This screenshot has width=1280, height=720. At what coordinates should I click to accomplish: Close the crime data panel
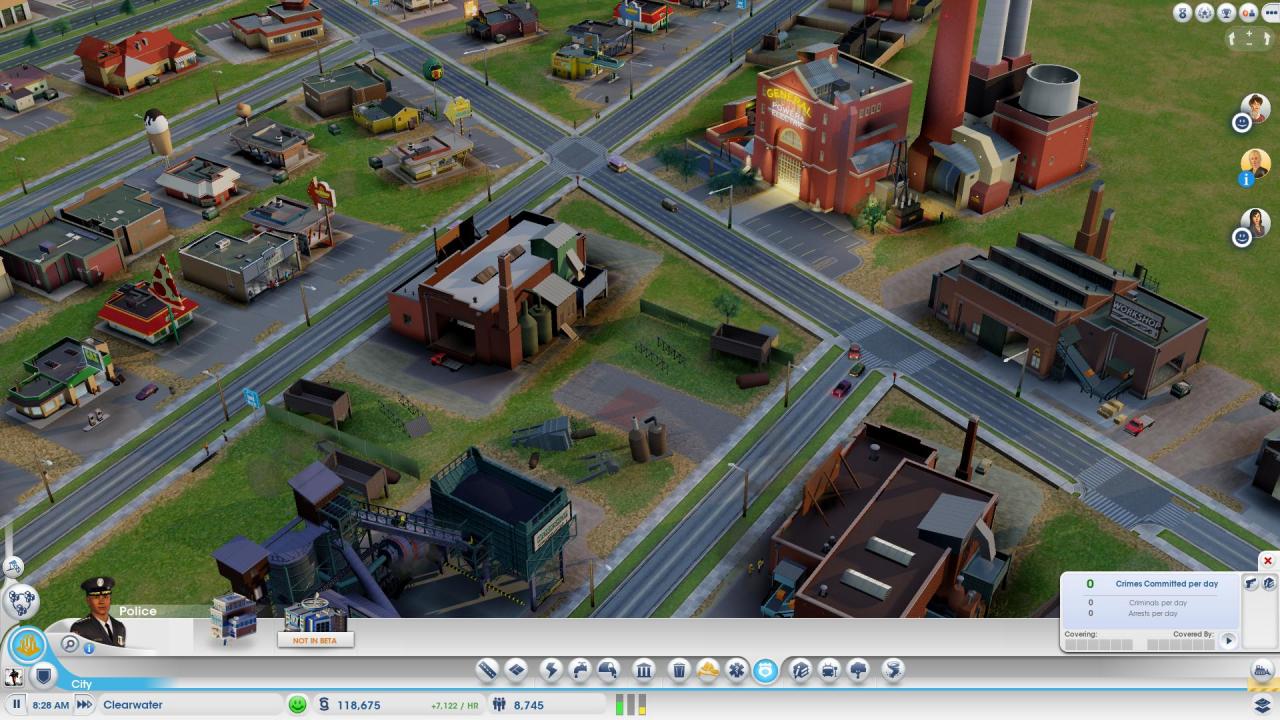coord(1268,561)
